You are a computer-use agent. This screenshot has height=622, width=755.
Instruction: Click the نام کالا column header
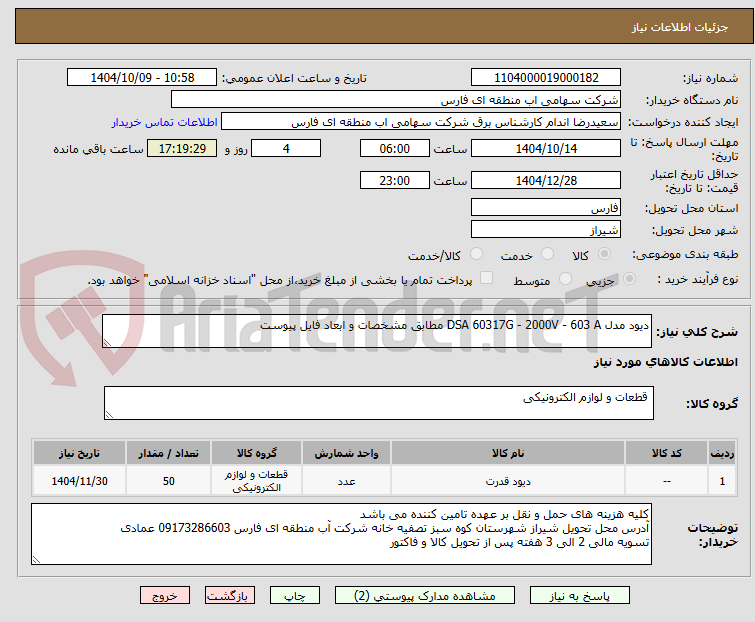click(508, 453)
